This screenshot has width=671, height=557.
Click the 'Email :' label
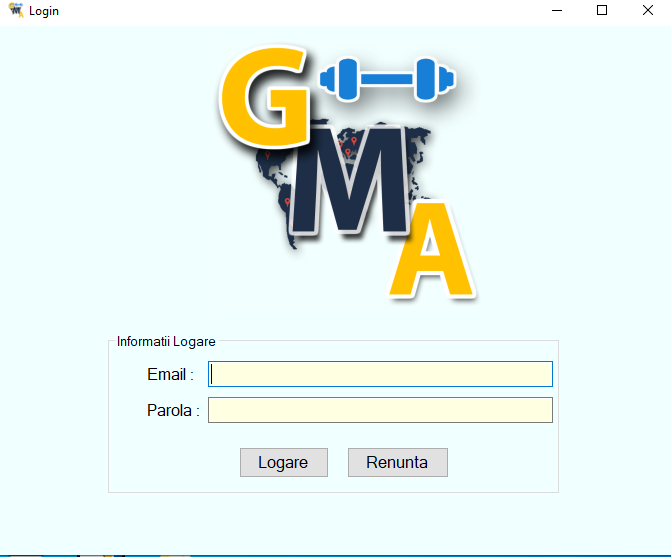pyautogui.click(x=170, y=374)
